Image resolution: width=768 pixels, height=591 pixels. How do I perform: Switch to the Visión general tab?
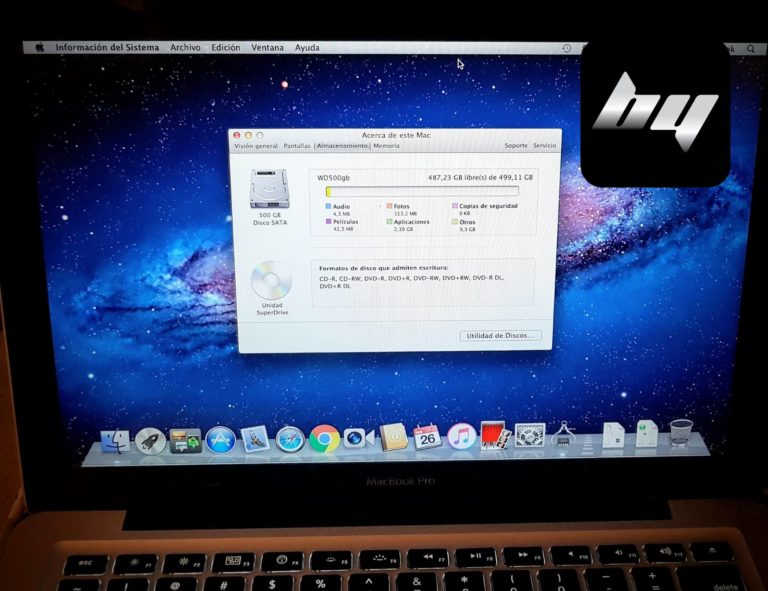(x=256, y=146)
